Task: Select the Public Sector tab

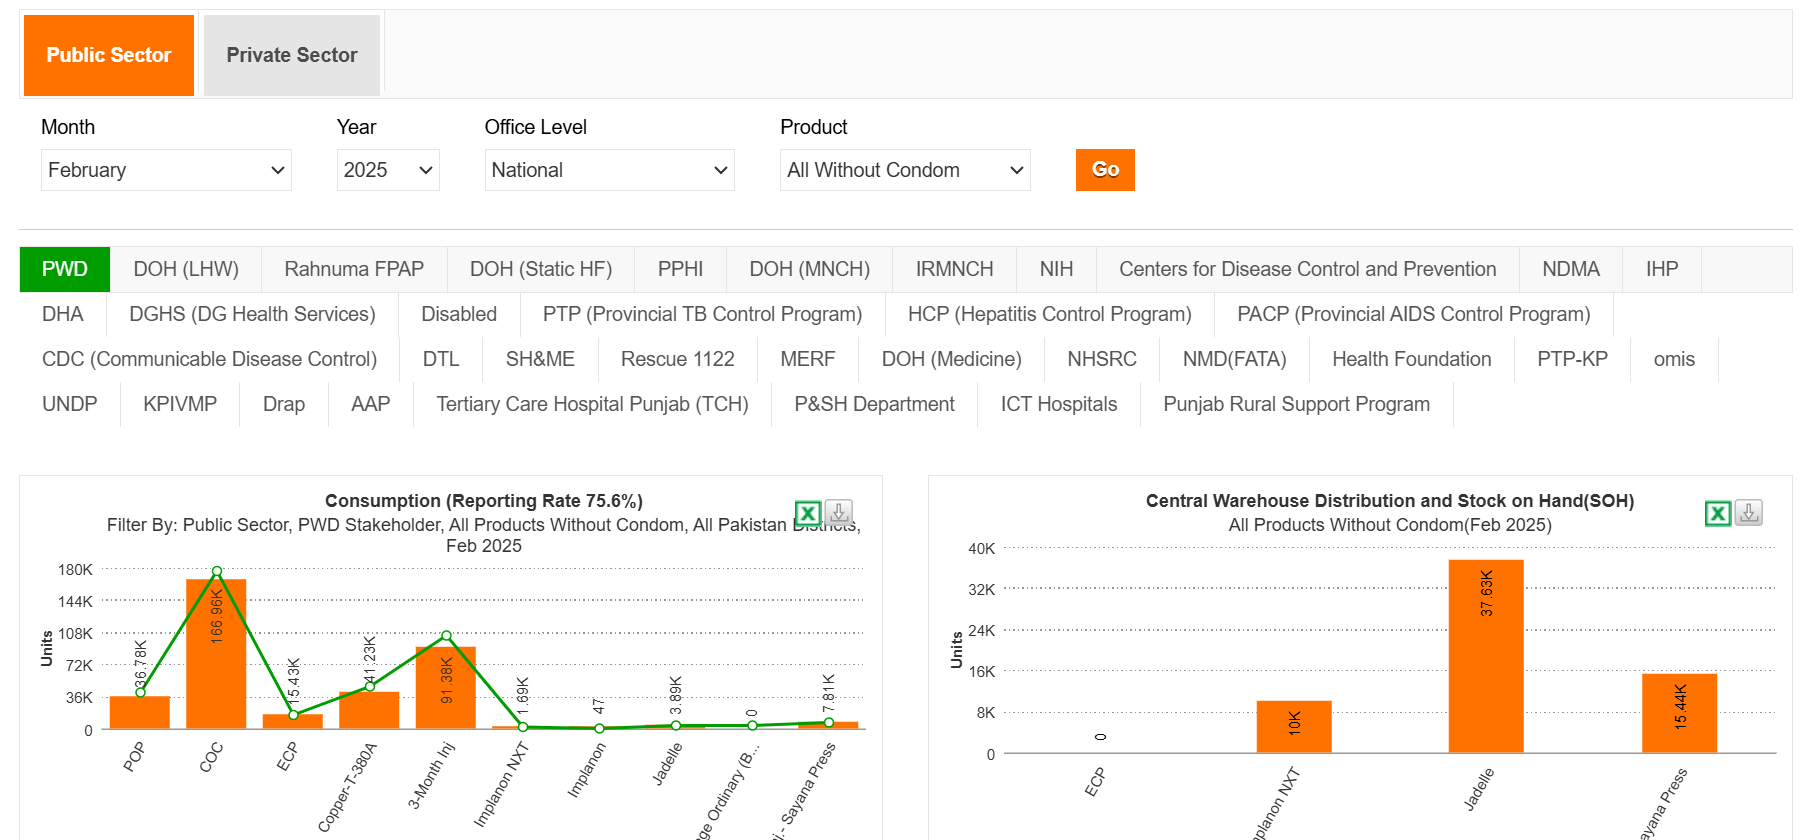Action: [x=108, y=55]
